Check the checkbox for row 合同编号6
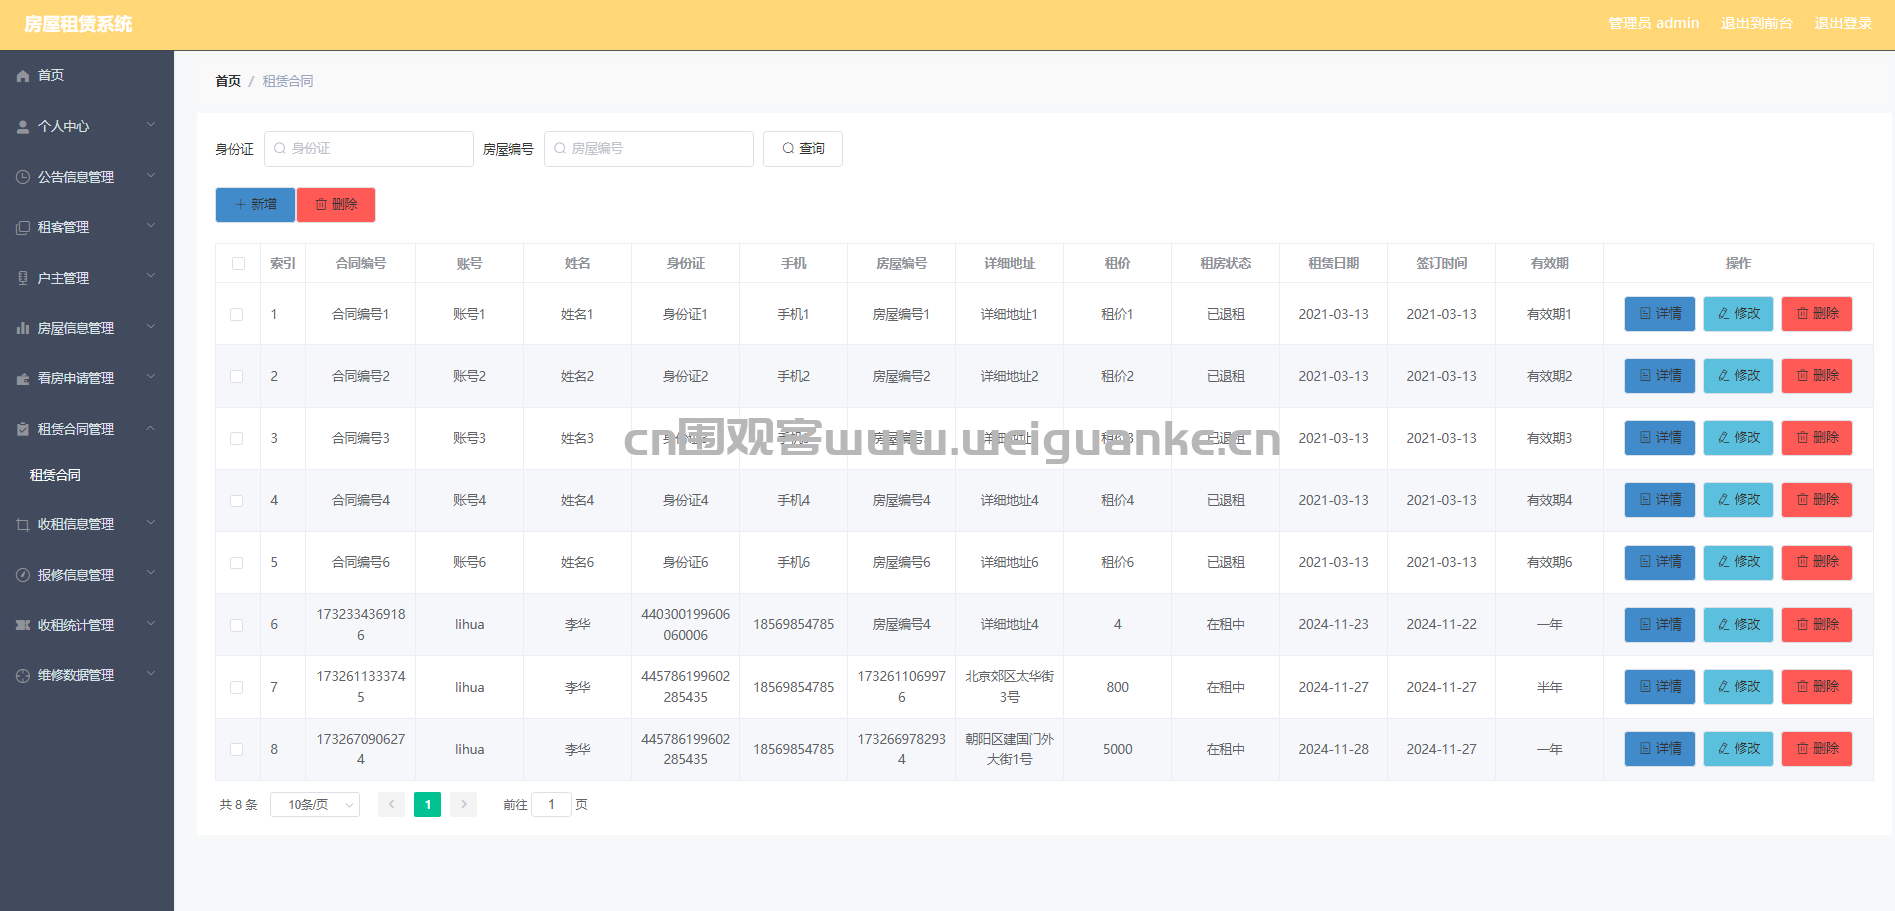 (237, 563)
